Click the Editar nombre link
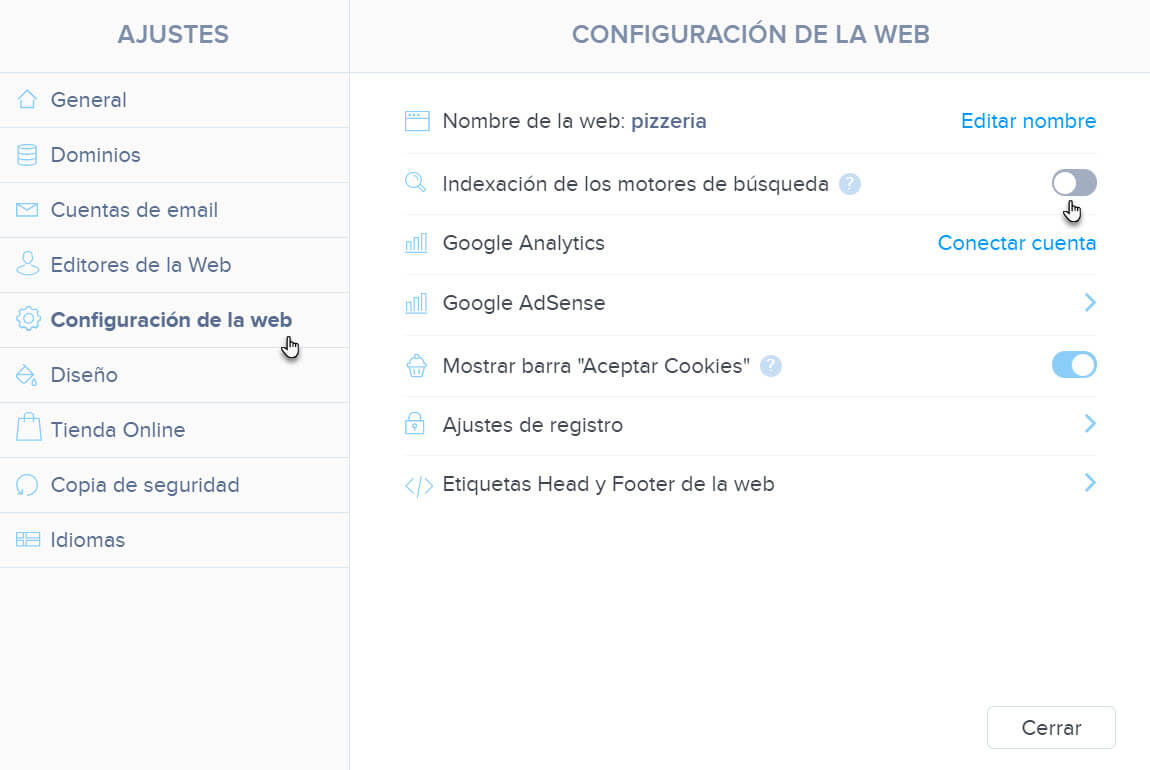Screen dimensions: 1150x770 click(x=1028, y=121)
